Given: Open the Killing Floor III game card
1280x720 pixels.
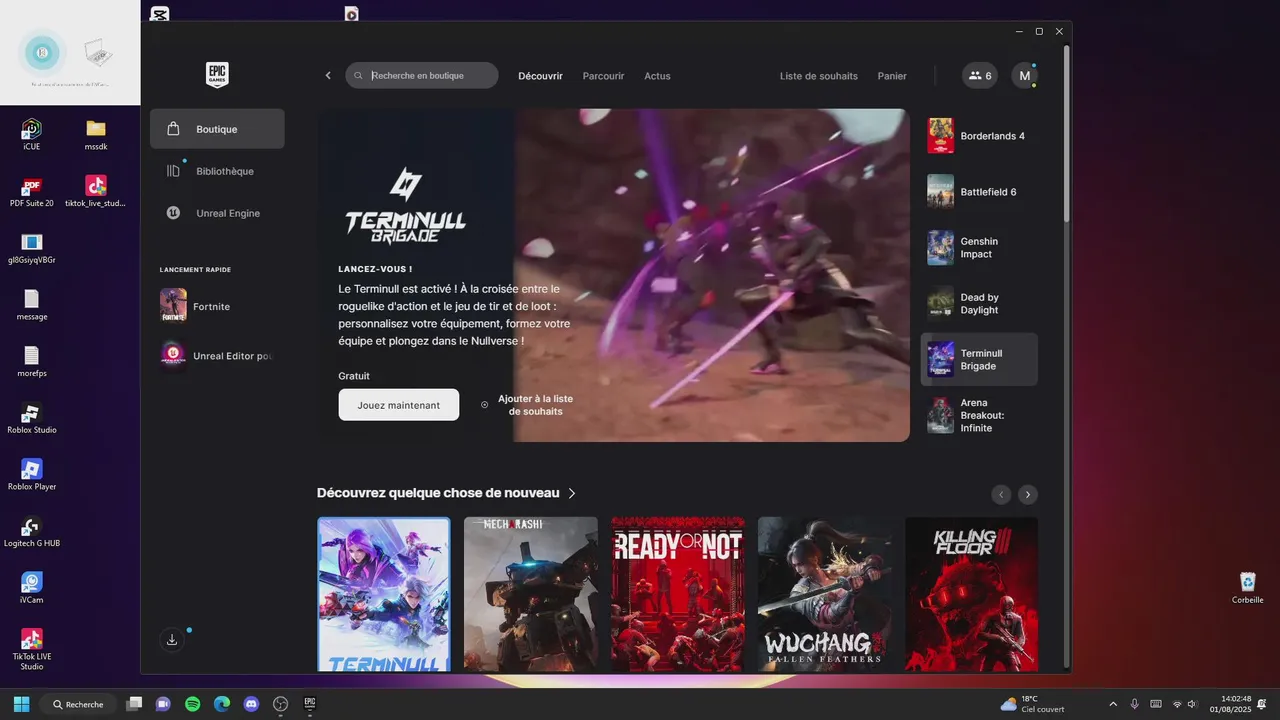Looking at the screenshot, I should [972, 594].
